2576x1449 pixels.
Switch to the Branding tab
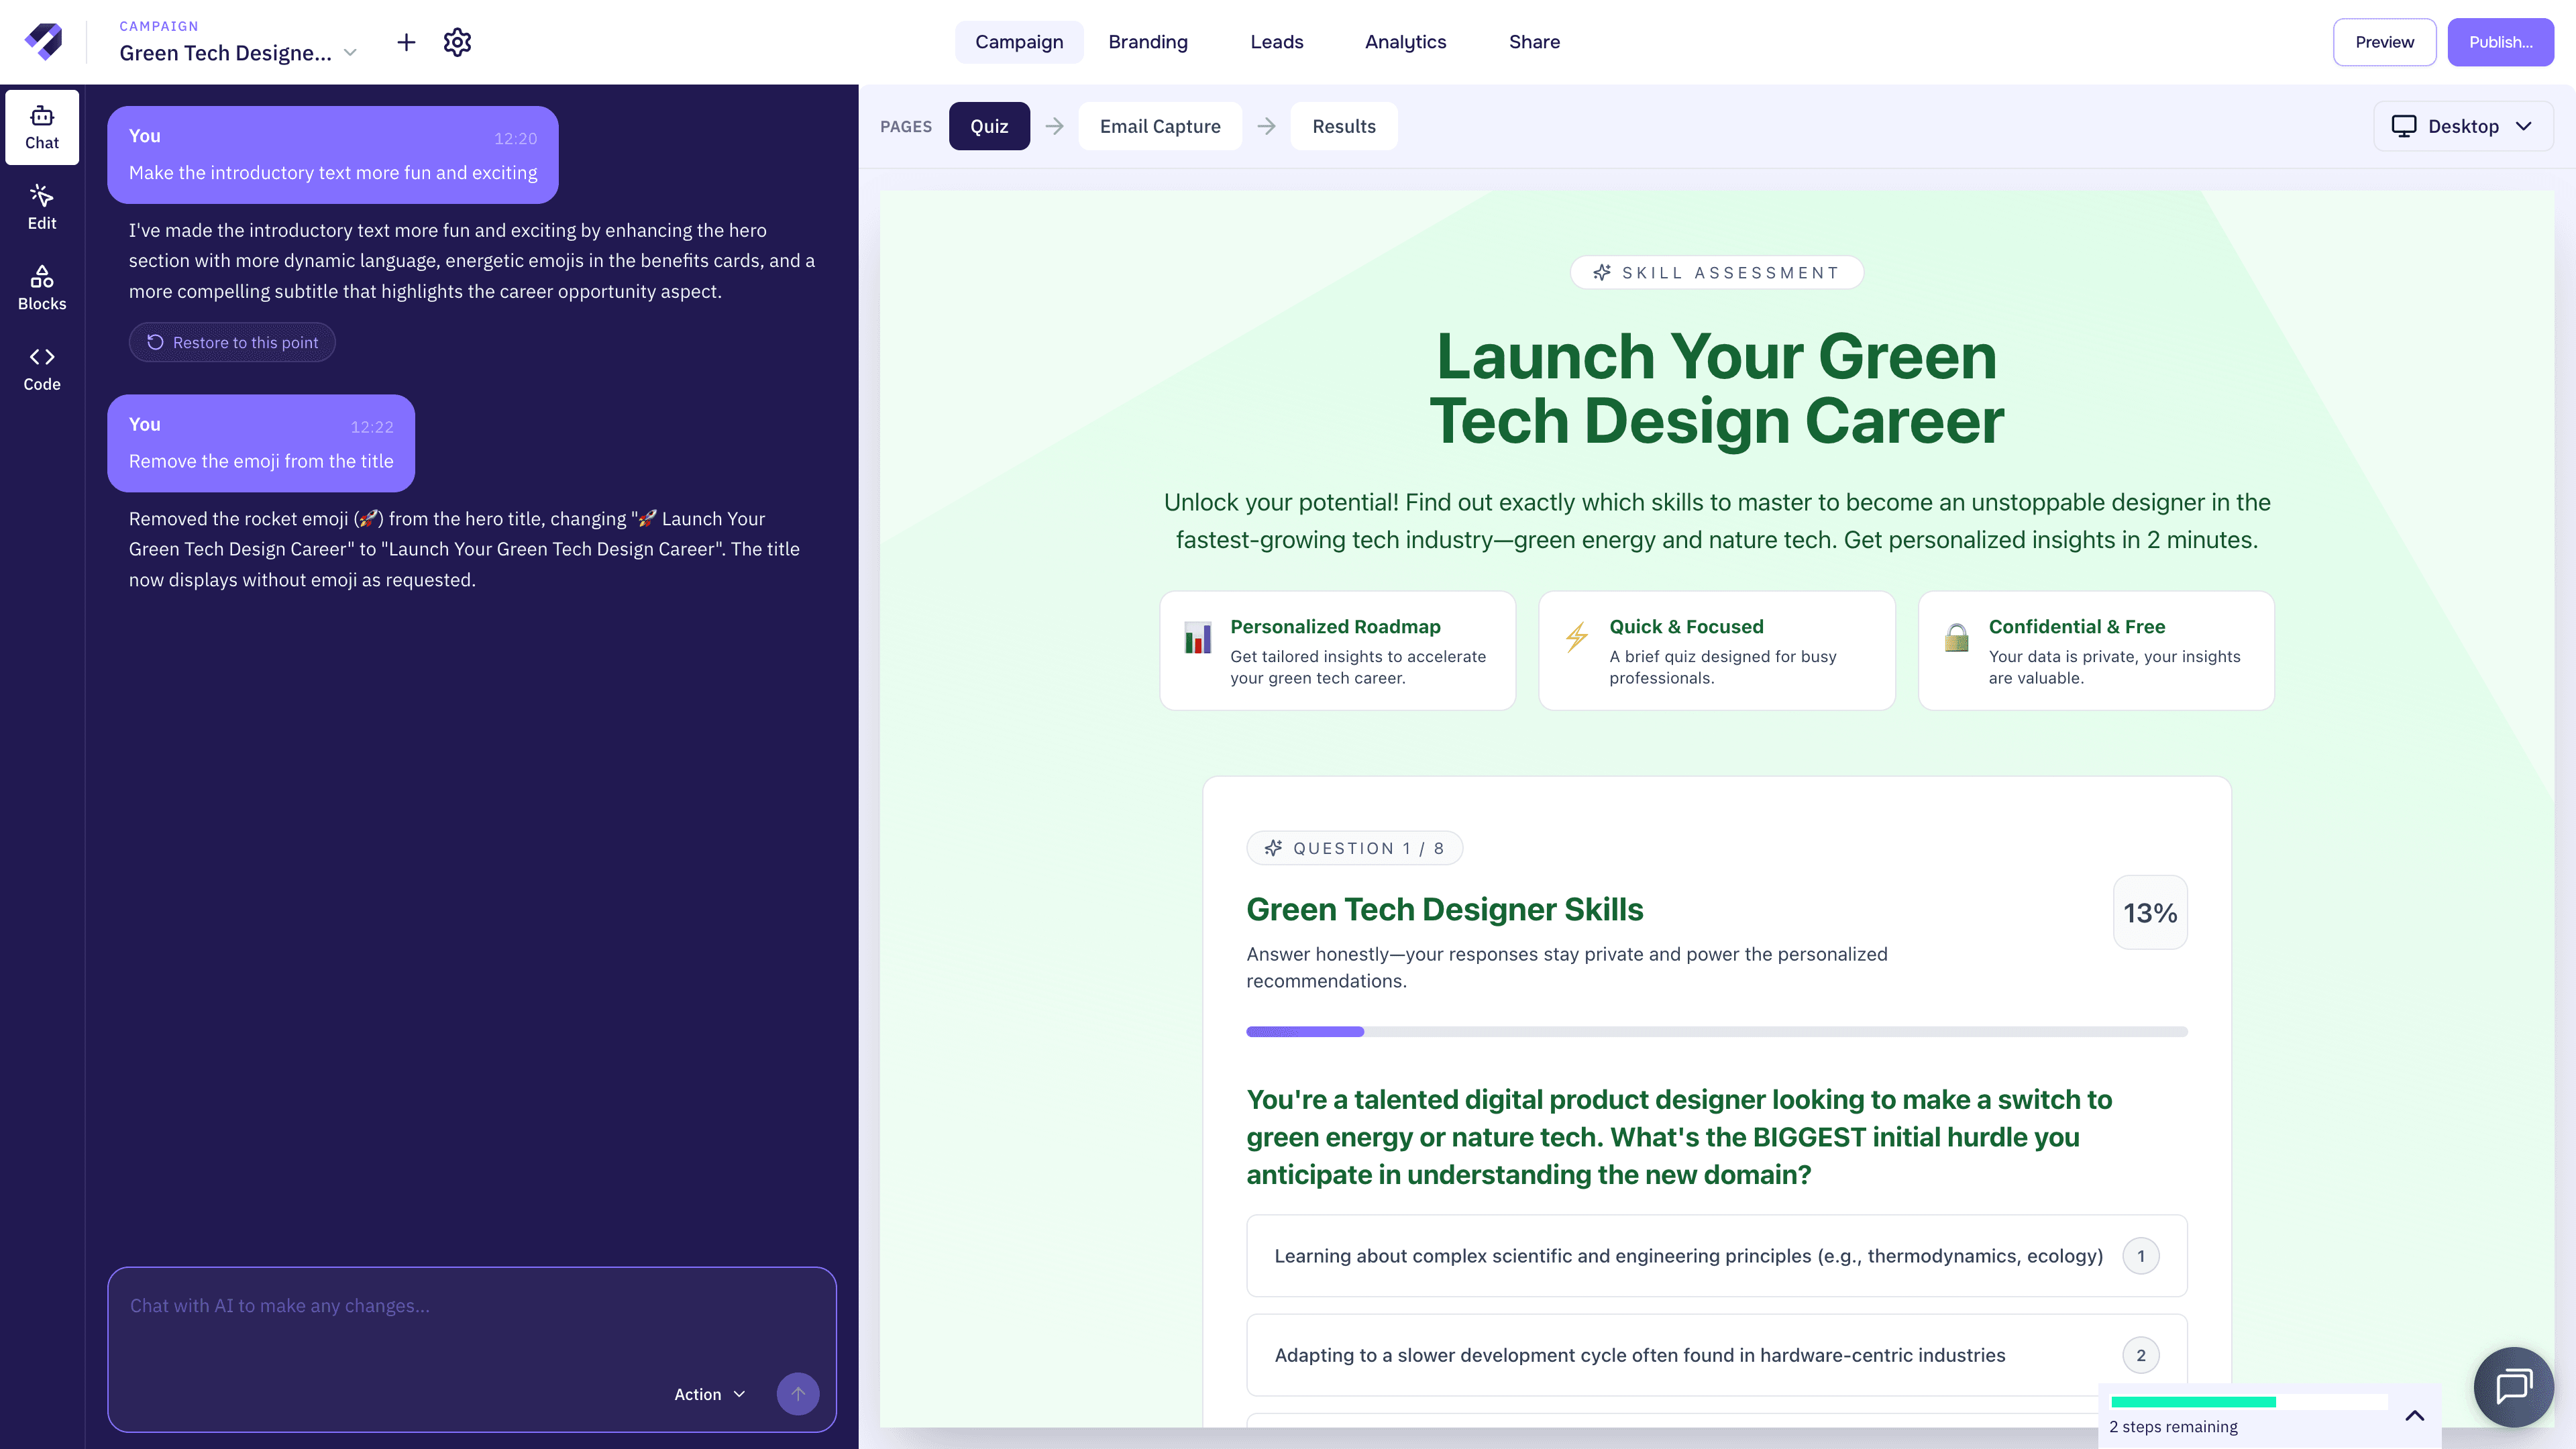click(x=1147, y=42)
